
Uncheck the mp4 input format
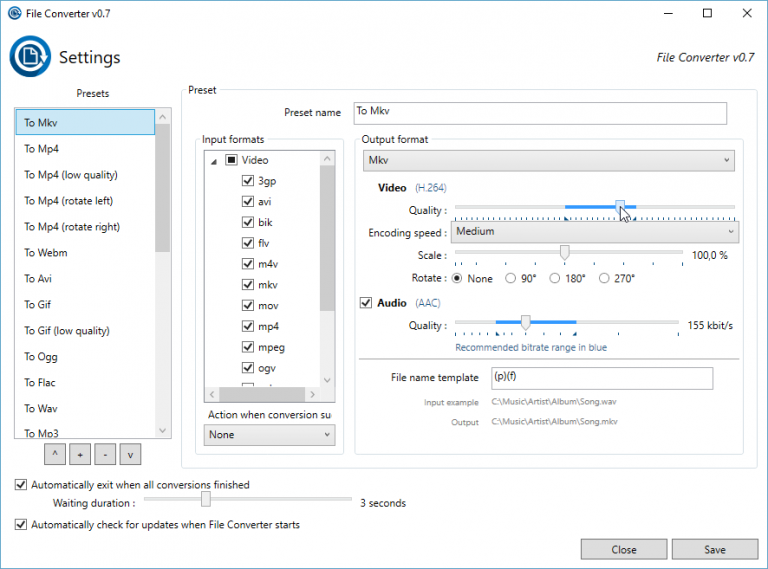click(x=248, y=326)
